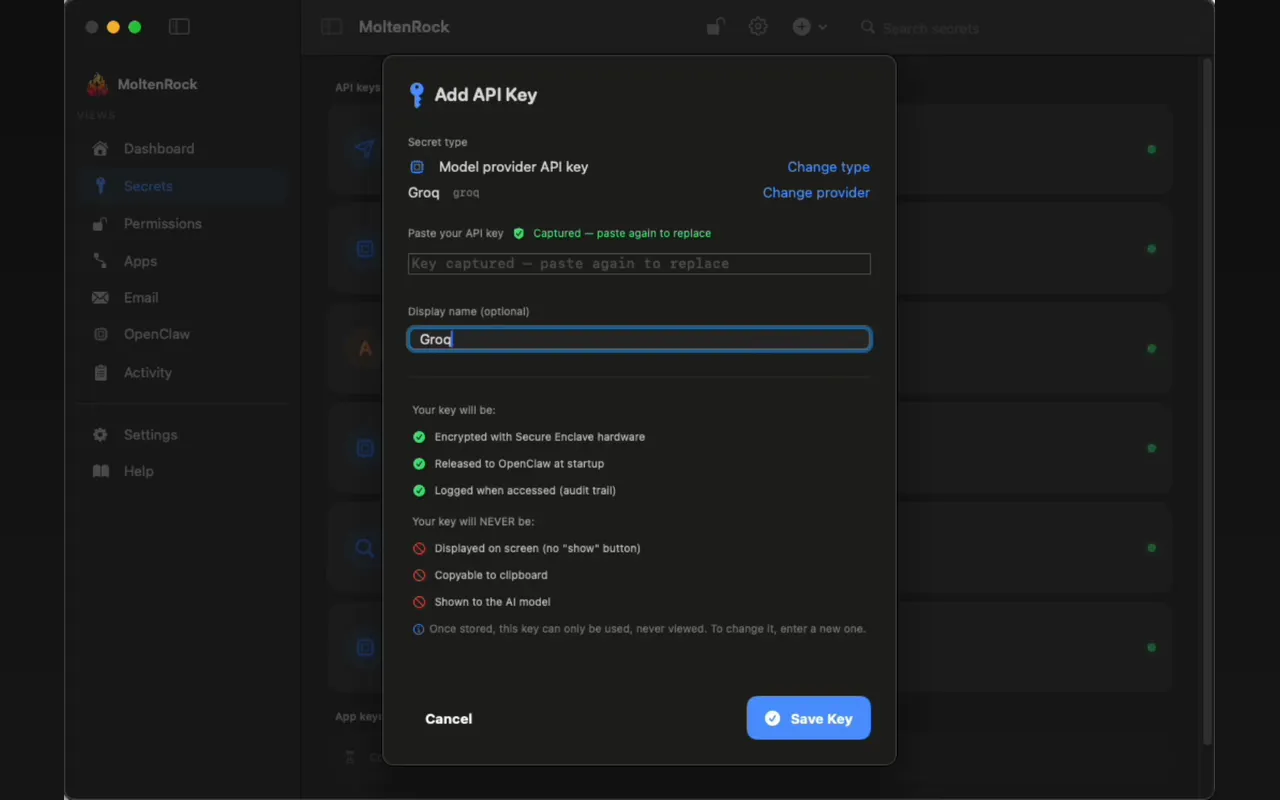The image size is (1280, 800).
Task: Open Dashboard via its house icon
Action: click(100, 149)
